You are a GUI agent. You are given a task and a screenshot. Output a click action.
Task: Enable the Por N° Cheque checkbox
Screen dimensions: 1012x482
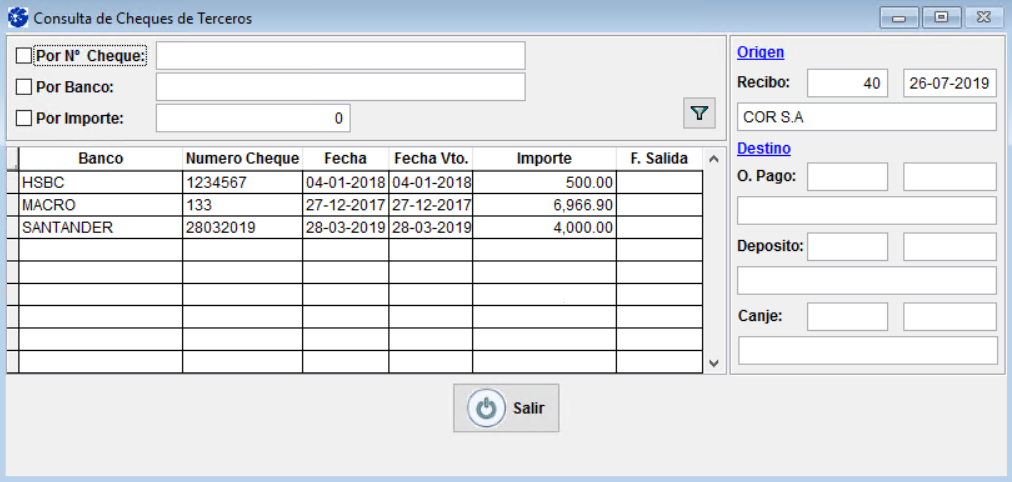25,56
